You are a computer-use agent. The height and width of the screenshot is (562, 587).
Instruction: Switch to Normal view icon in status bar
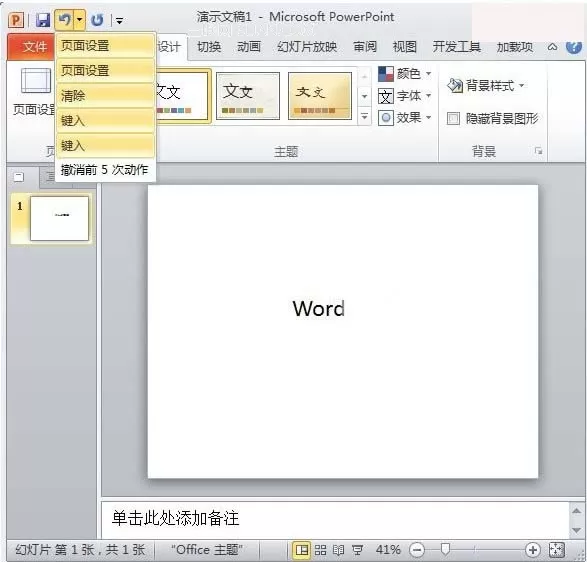pos(302,550)
